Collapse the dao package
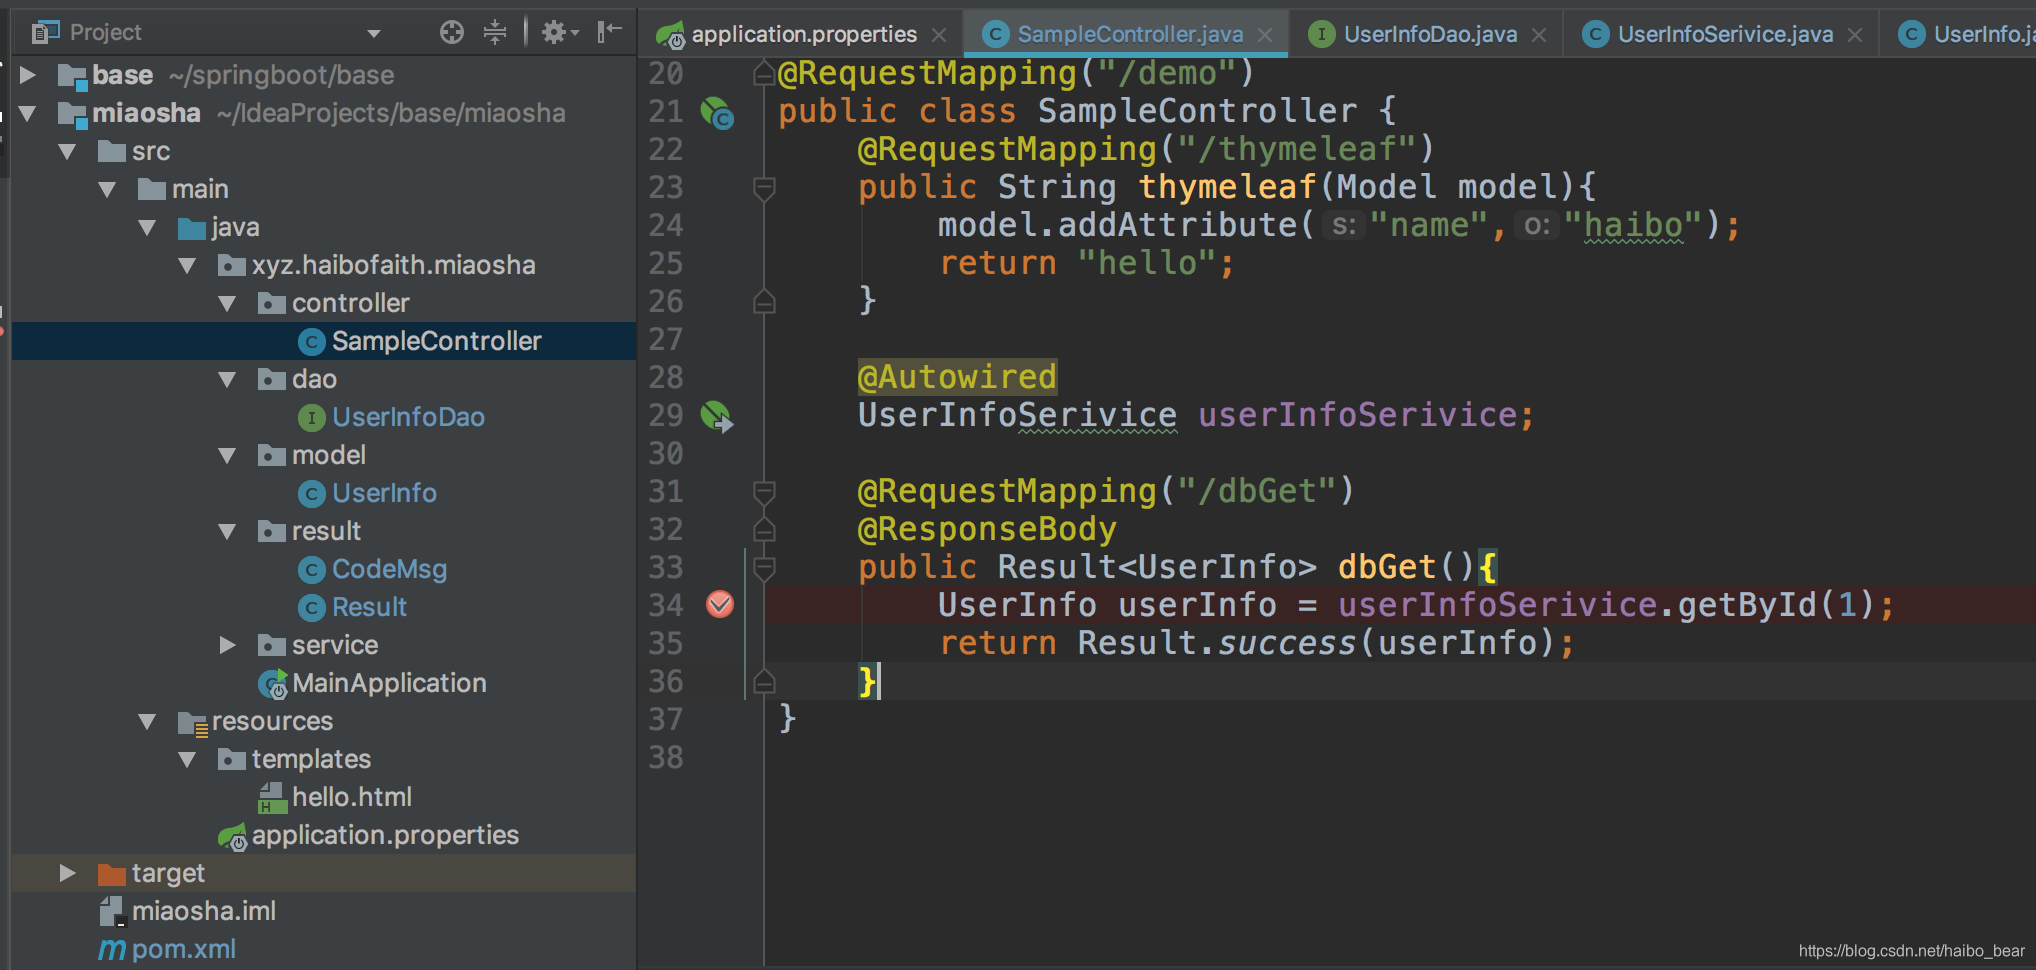Viewport: 2036px width, 970px height. 228,379
